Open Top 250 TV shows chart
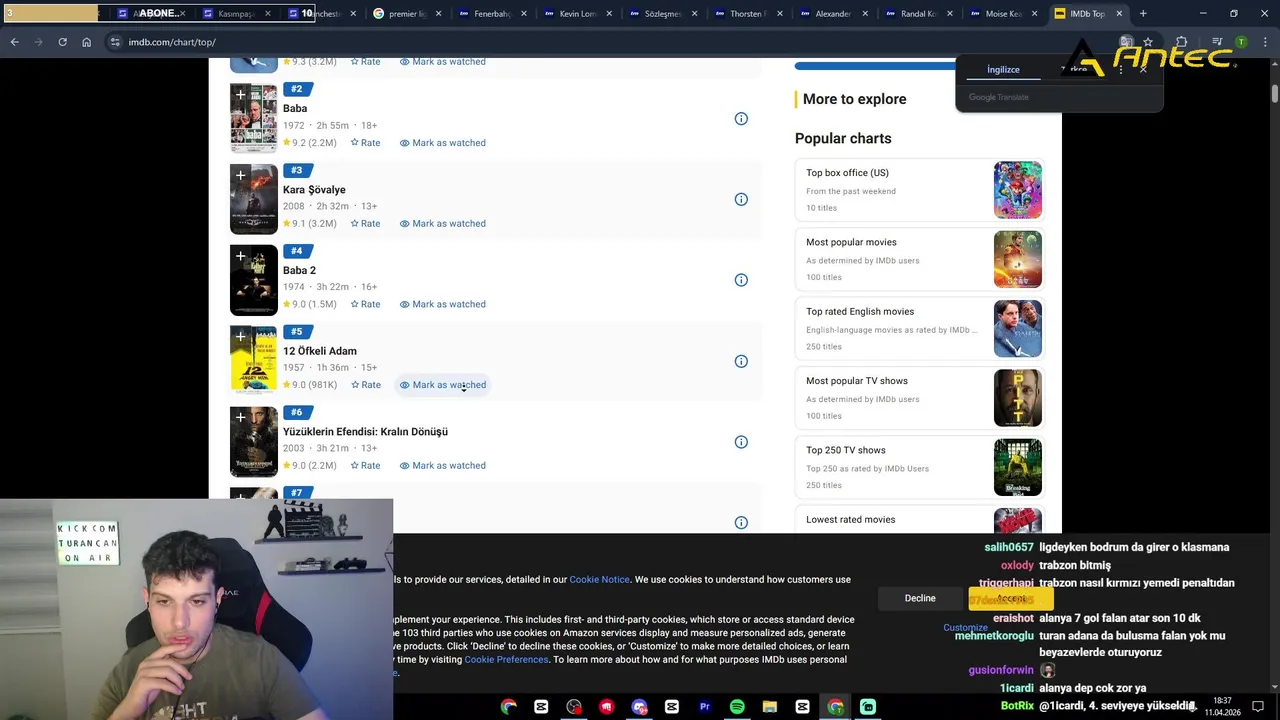Image resolution: width=1280 pixels, height=720 pixels. tap(919, 467)
